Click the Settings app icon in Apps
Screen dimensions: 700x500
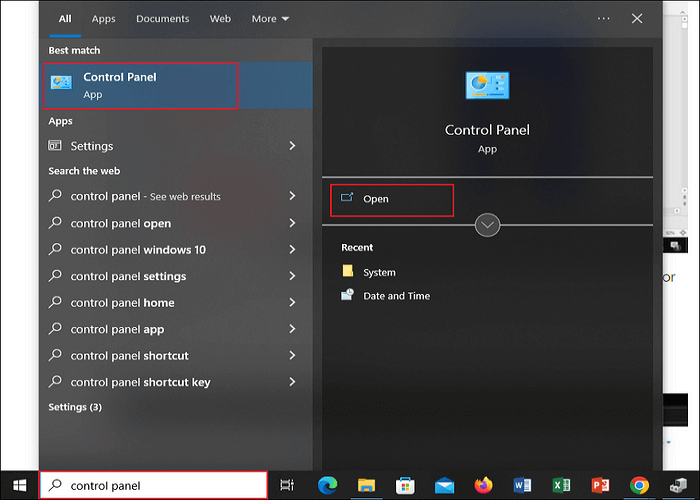(55, 146)
